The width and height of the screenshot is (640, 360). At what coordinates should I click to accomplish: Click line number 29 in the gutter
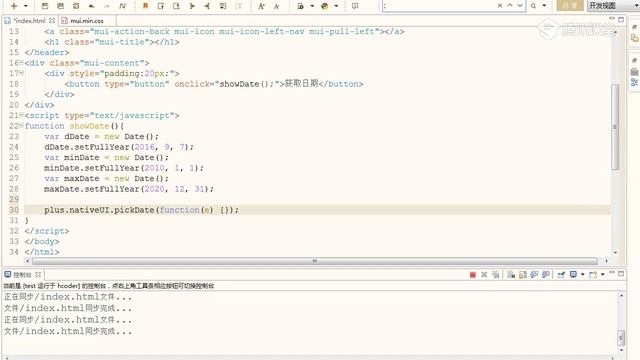(14, 199)
